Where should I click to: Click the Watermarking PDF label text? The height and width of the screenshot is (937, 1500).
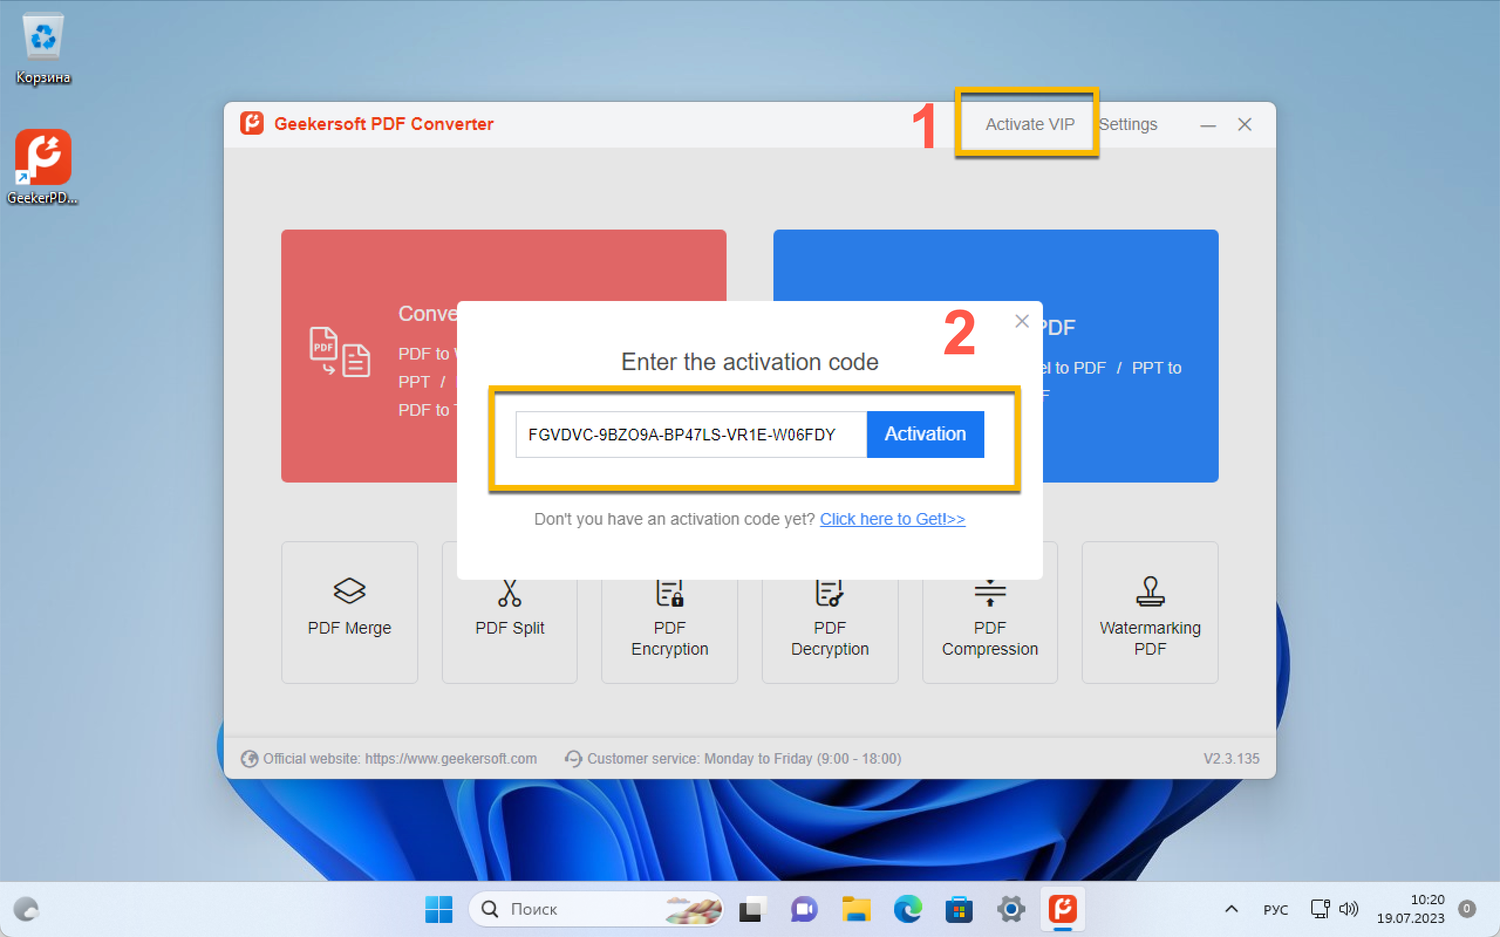1150,638
